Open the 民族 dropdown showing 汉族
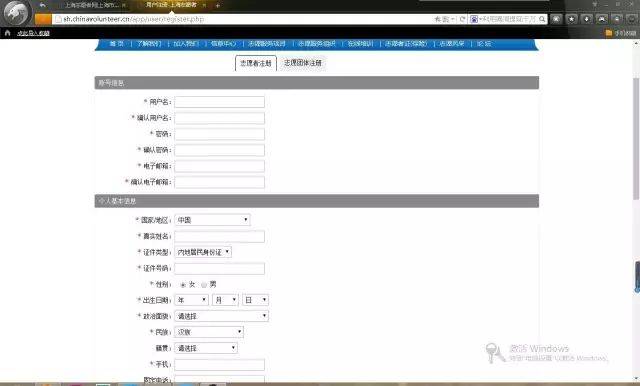This screenshot has height=386, width=640. 209,332
